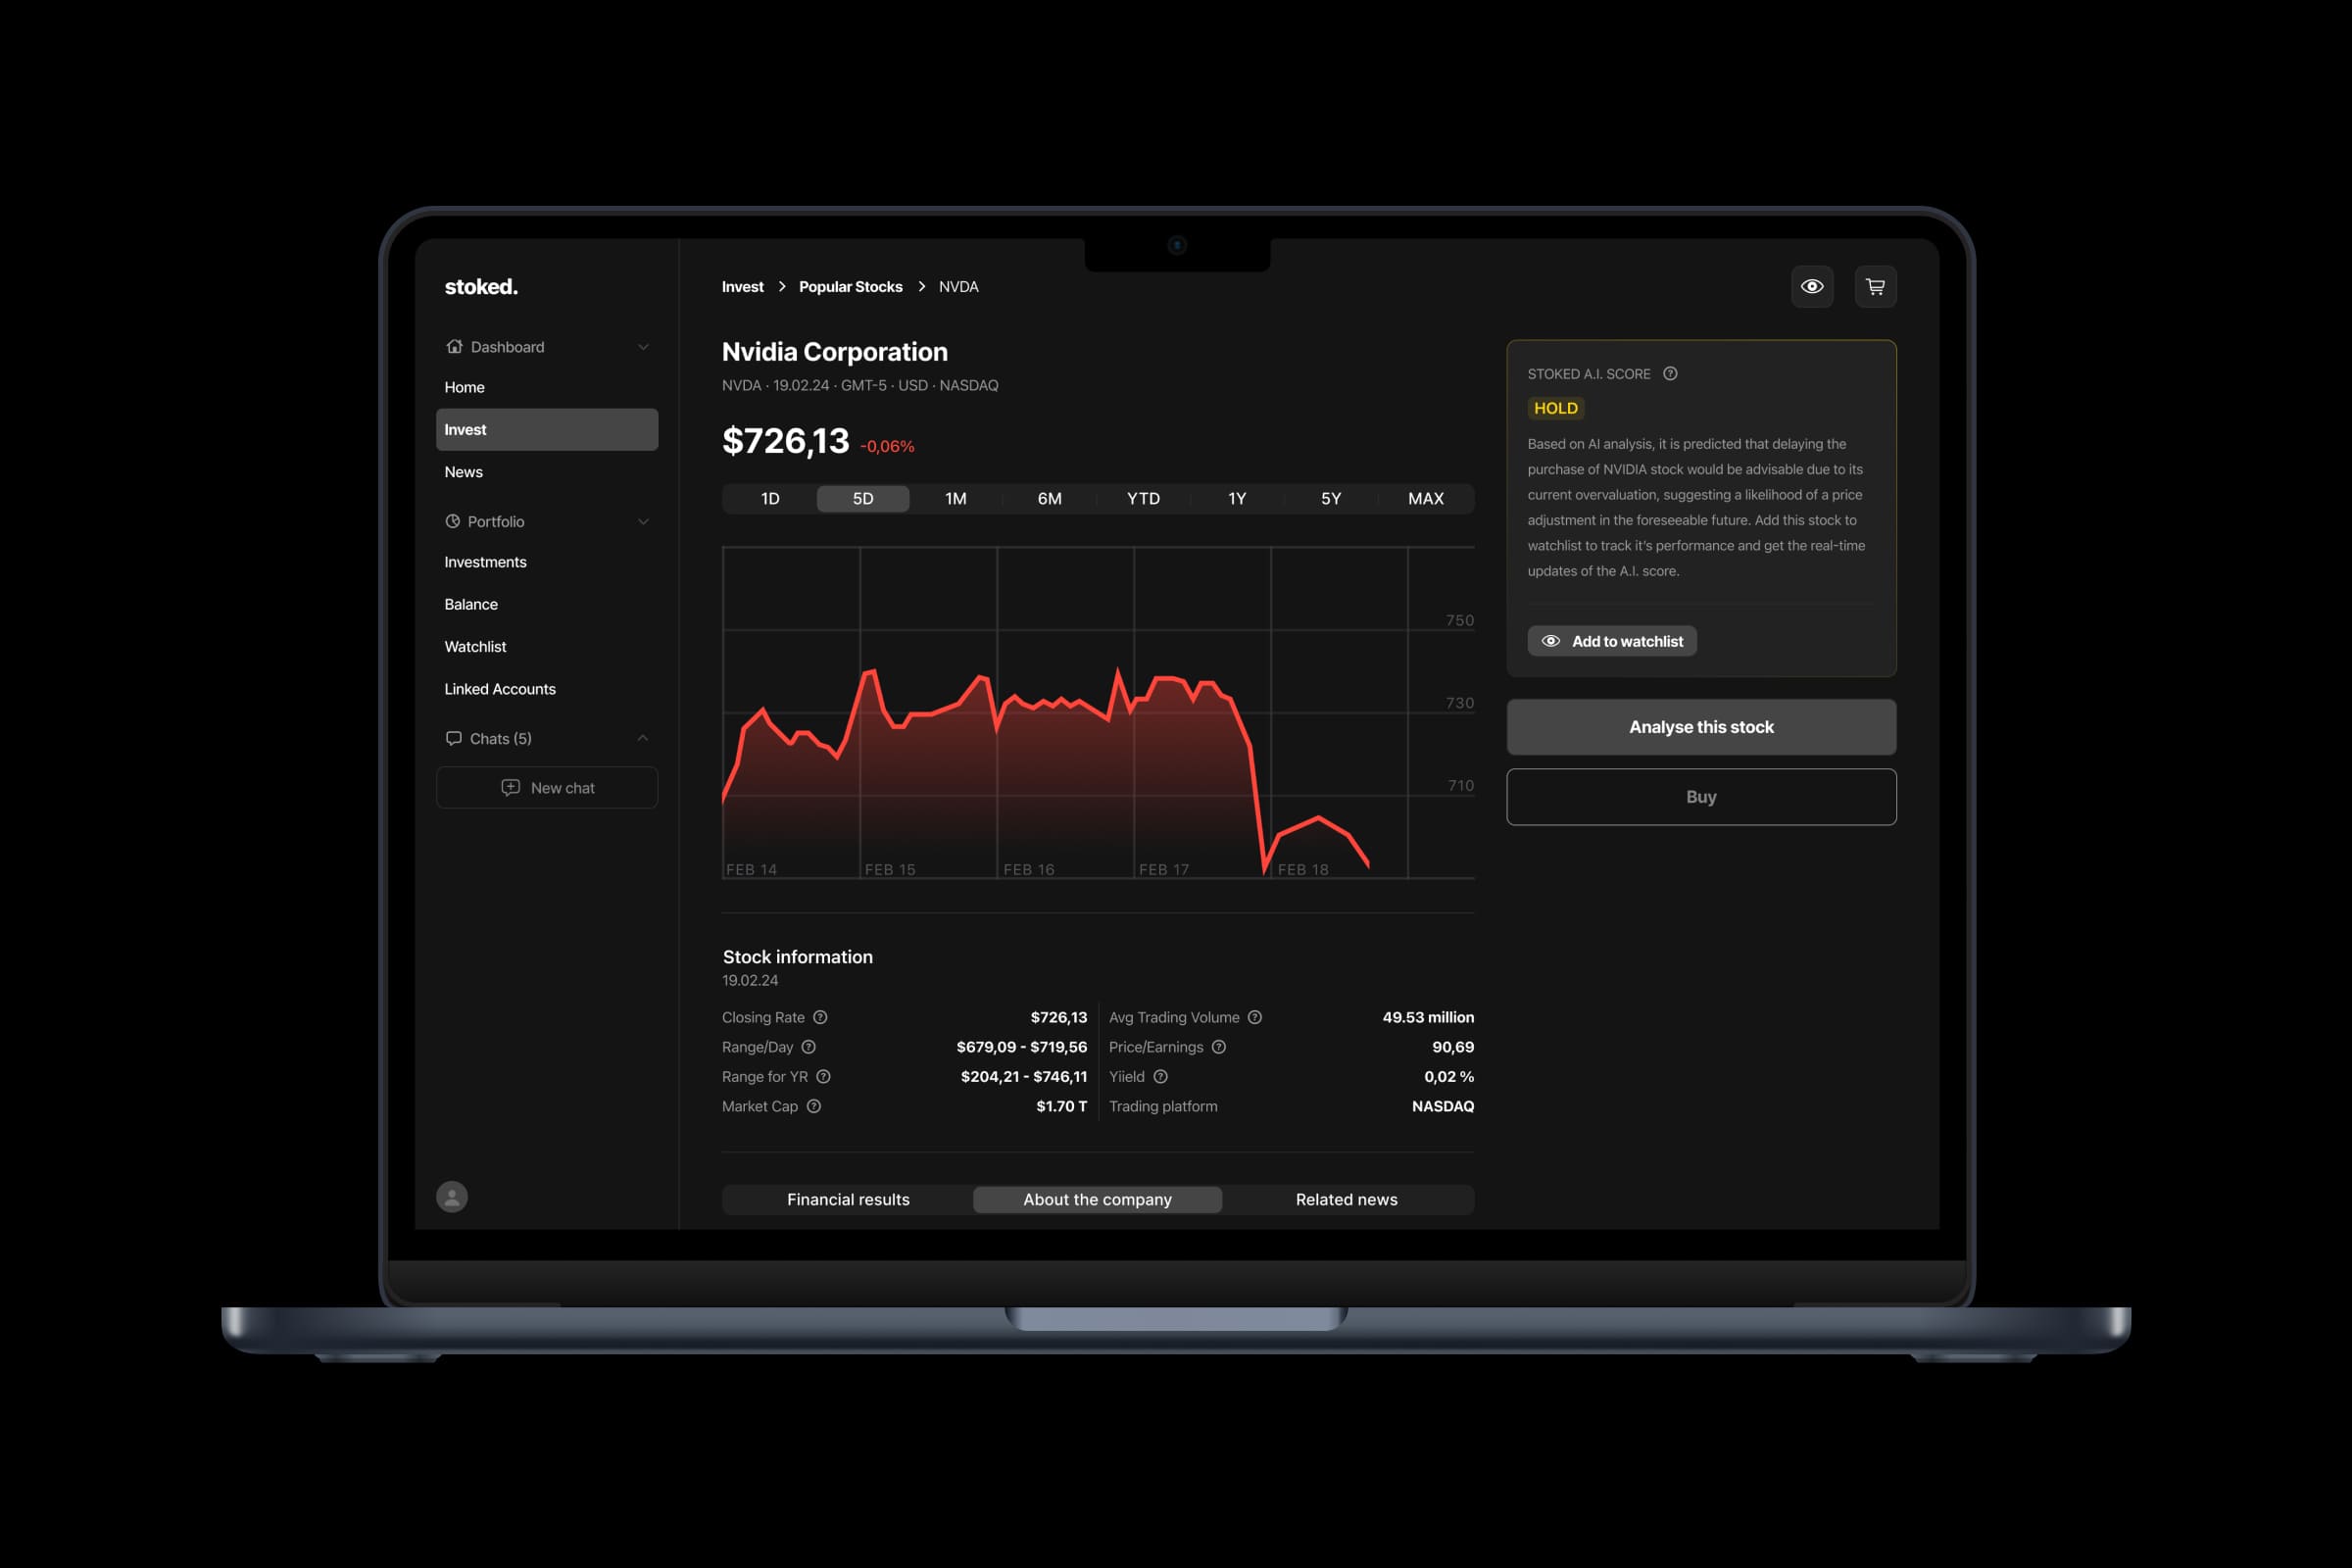Click info icon beside Range/Day
Viewport: 2352px width, 1568px height.
click(809, 1047)
